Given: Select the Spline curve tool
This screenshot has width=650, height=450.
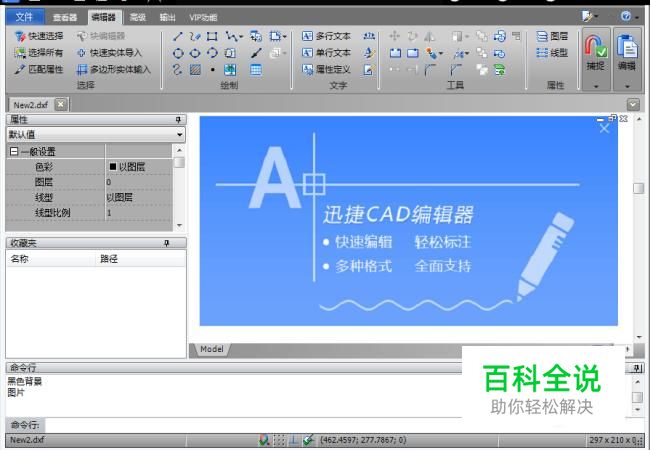Looking at the screenshot, I should [177, 70].
